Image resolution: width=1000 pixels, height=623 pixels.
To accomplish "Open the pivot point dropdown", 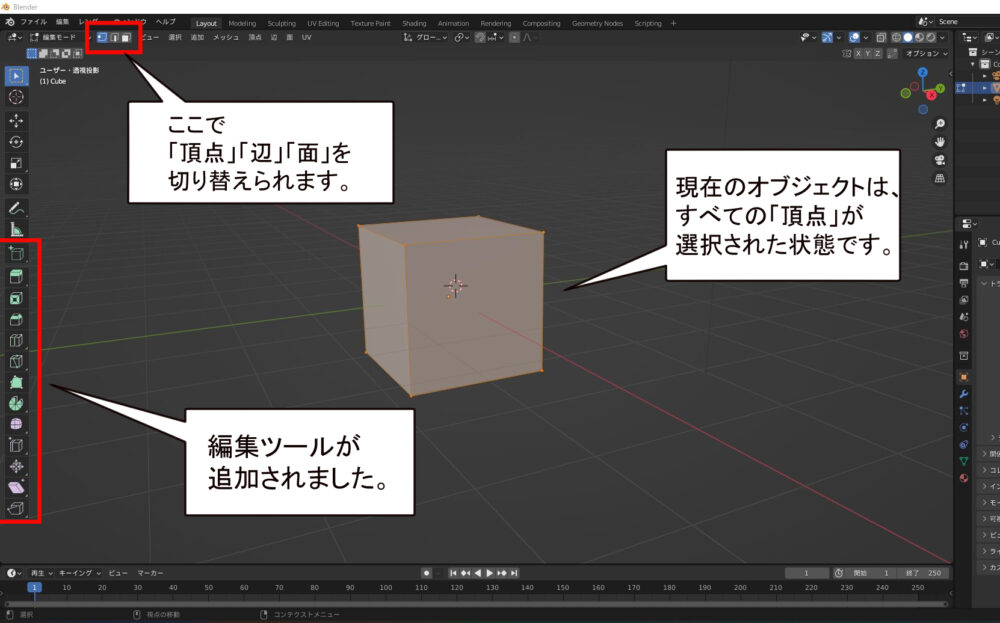I will 461,38.
